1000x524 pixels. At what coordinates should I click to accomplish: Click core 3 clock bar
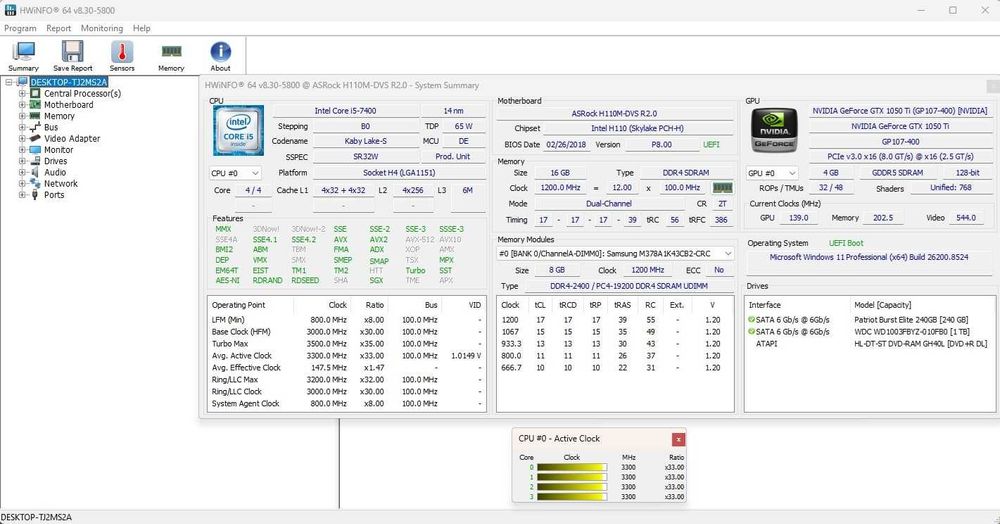(571, 497)
